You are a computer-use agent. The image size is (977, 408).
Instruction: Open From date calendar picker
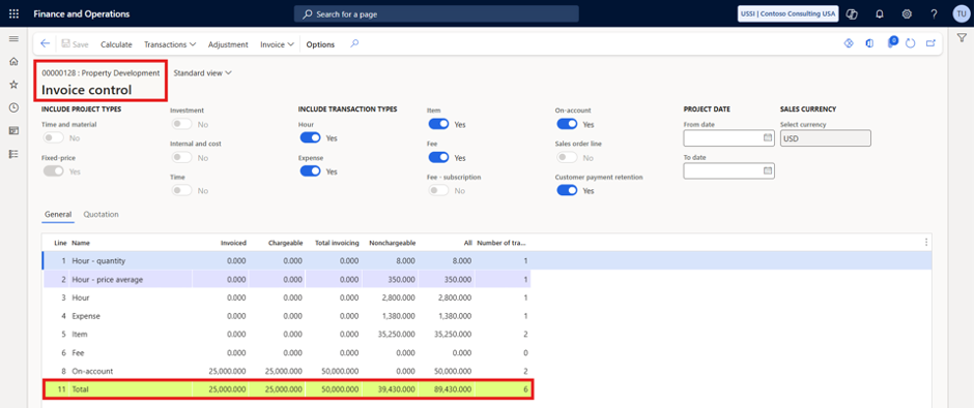pyautogui.click(x=768, y=138)
